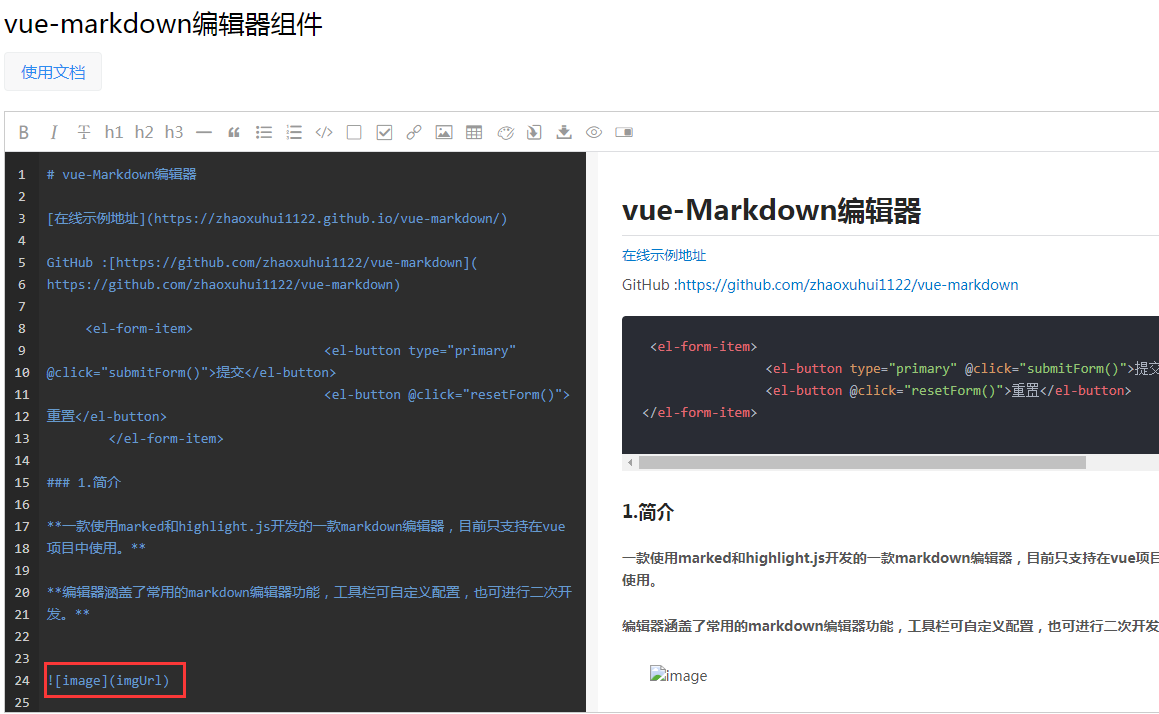Screen dimensions: 1159x714
Task: Insert h1 heading
Action: [x=113, y=132]
